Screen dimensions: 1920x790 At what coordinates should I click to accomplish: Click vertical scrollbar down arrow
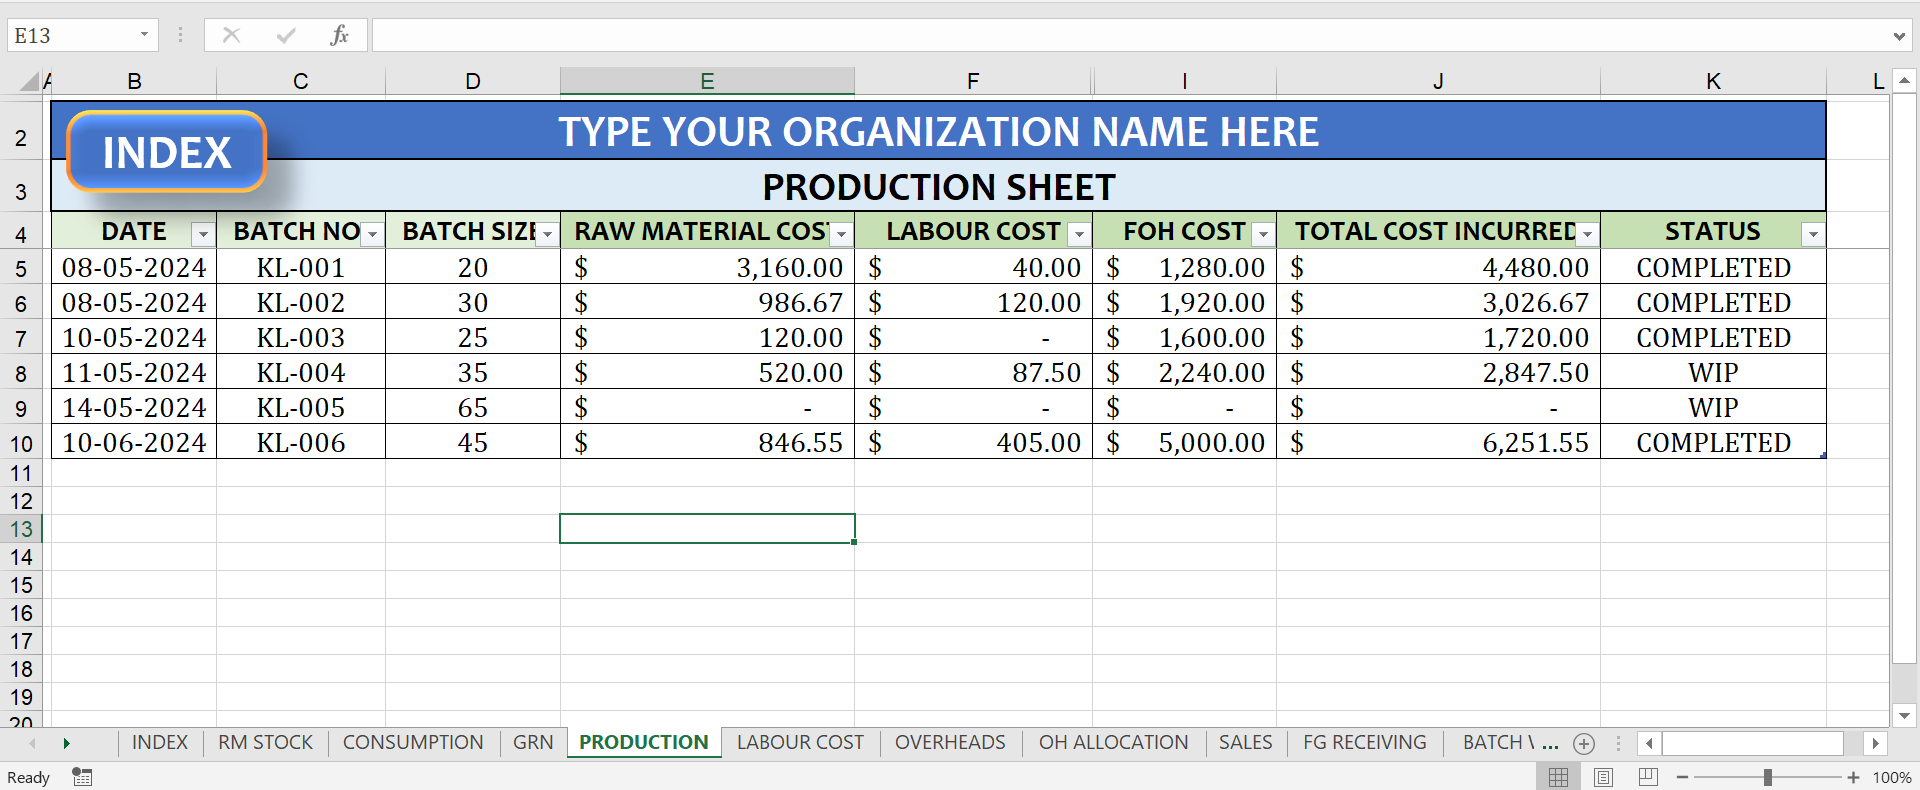(x=1904, y=715)
